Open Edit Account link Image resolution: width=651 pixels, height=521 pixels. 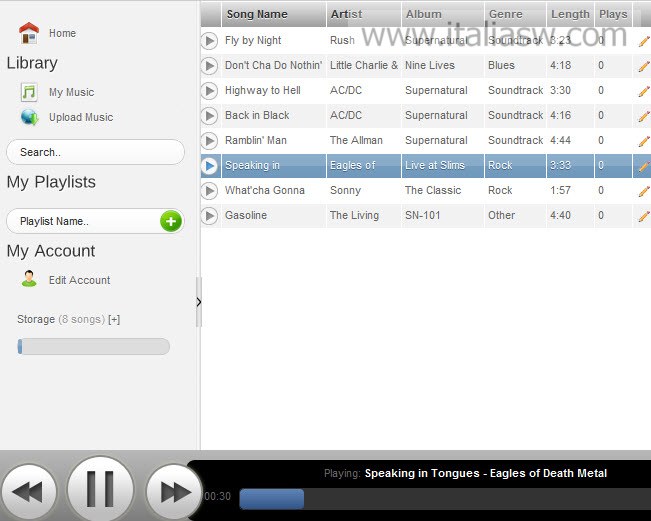pos(80,280)
